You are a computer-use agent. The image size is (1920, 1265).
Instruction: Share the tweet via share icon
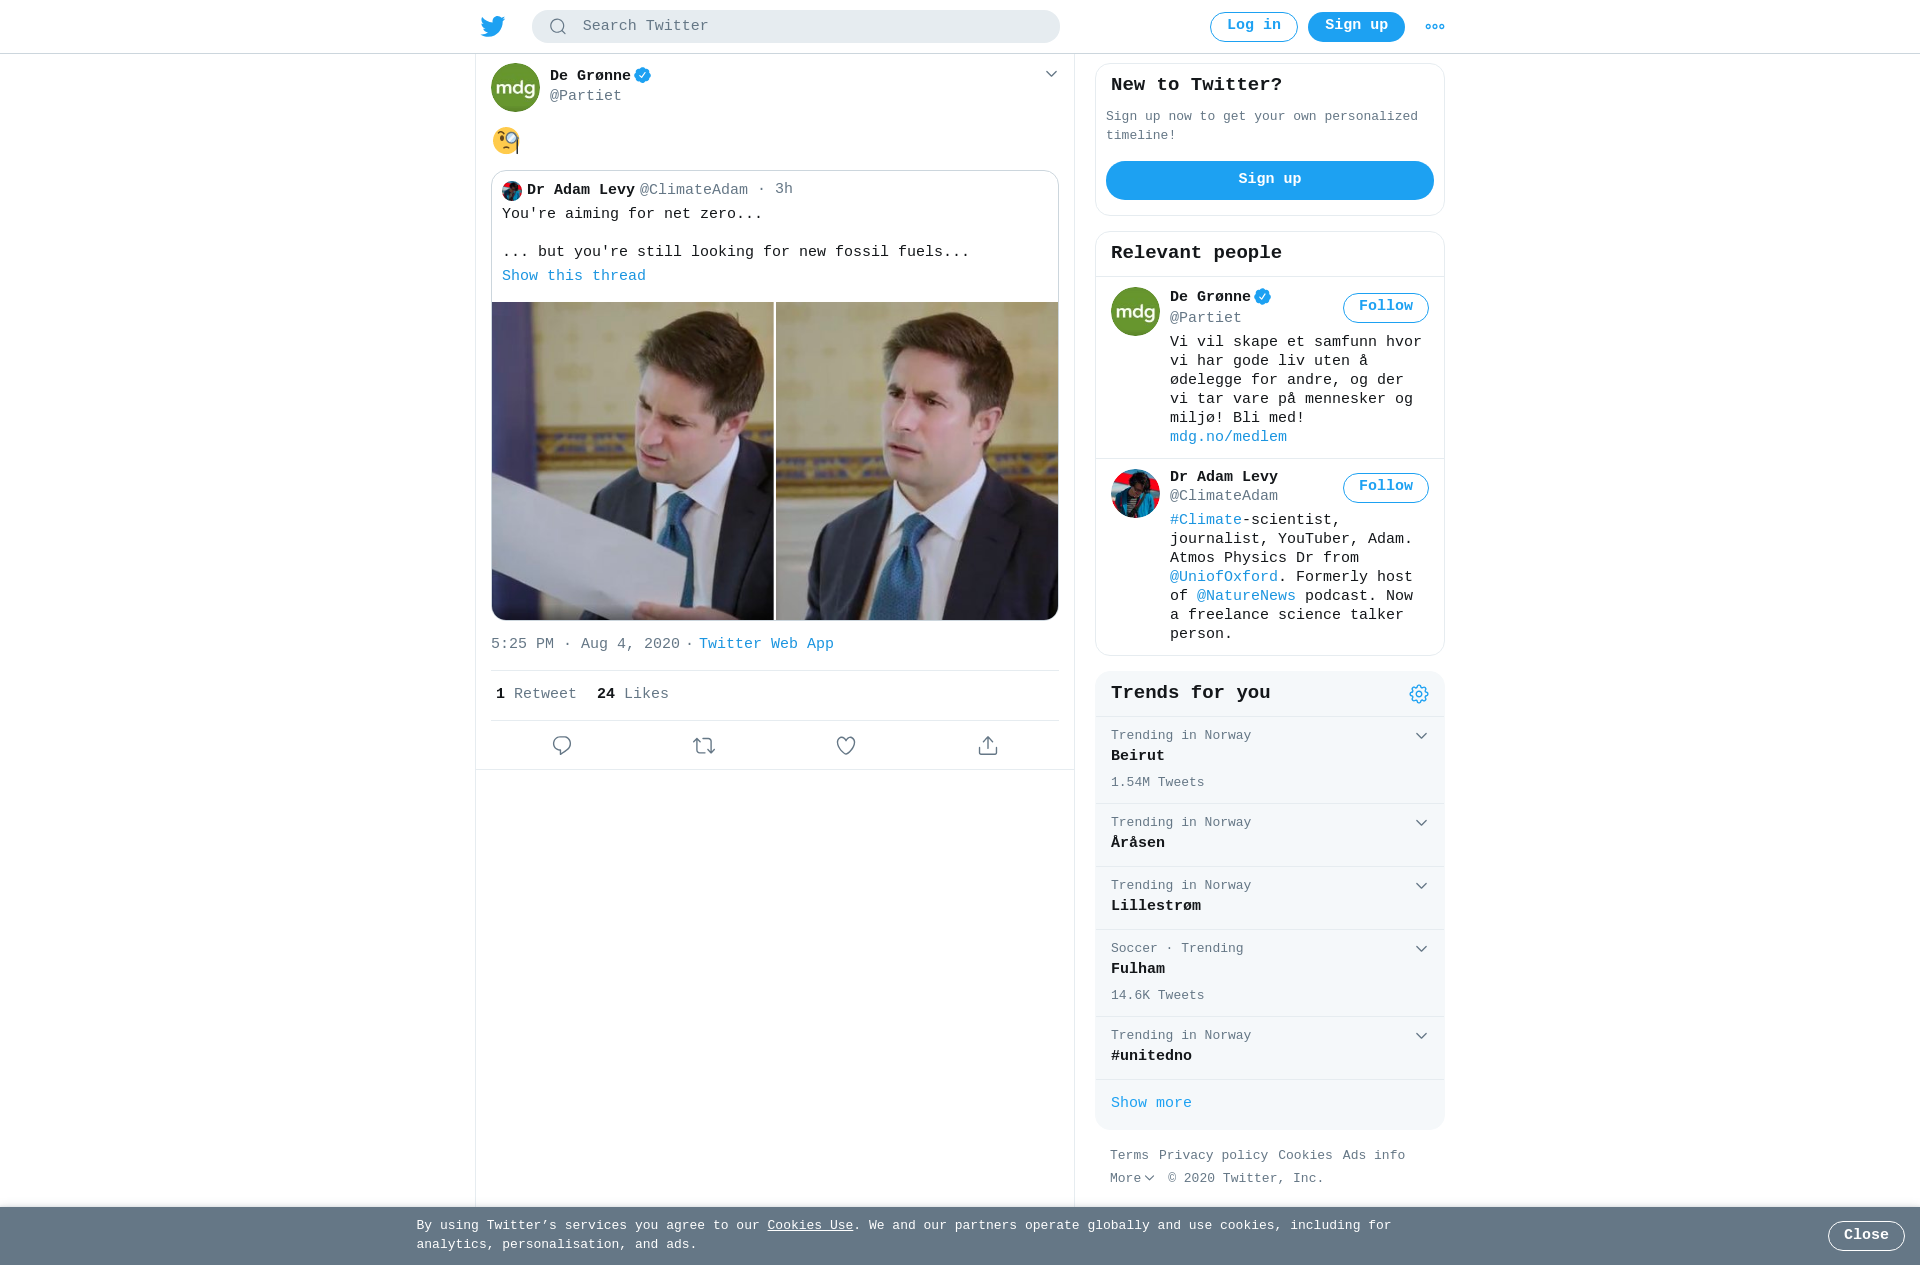pos(988,745)
